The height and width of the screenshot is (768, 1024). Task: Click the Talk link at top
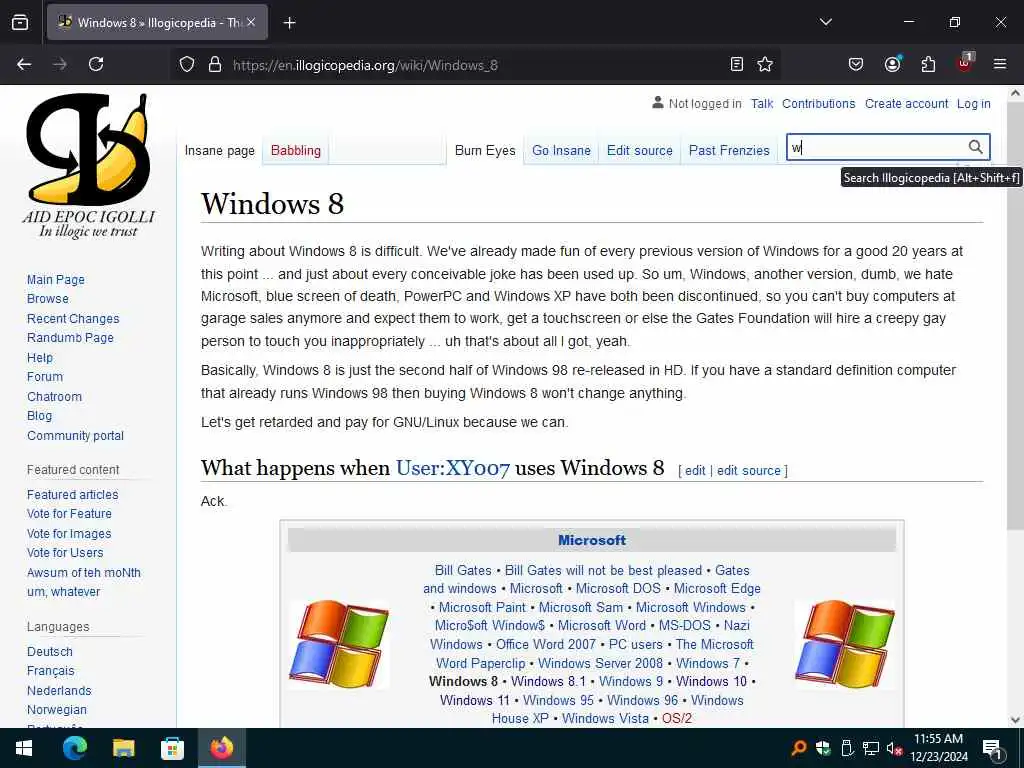tap(761, 104)
